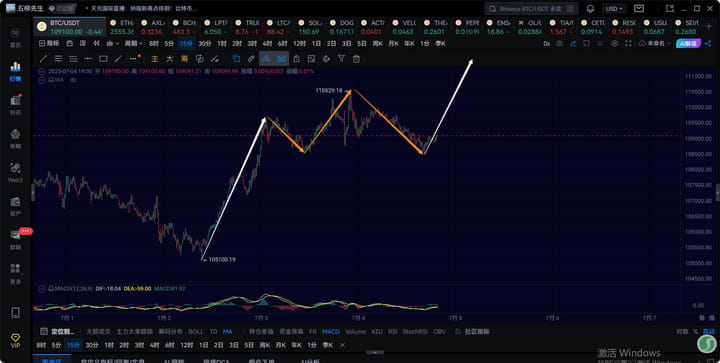Expand the chart type dropdown
Screen dimensions: 720x363
112,43
